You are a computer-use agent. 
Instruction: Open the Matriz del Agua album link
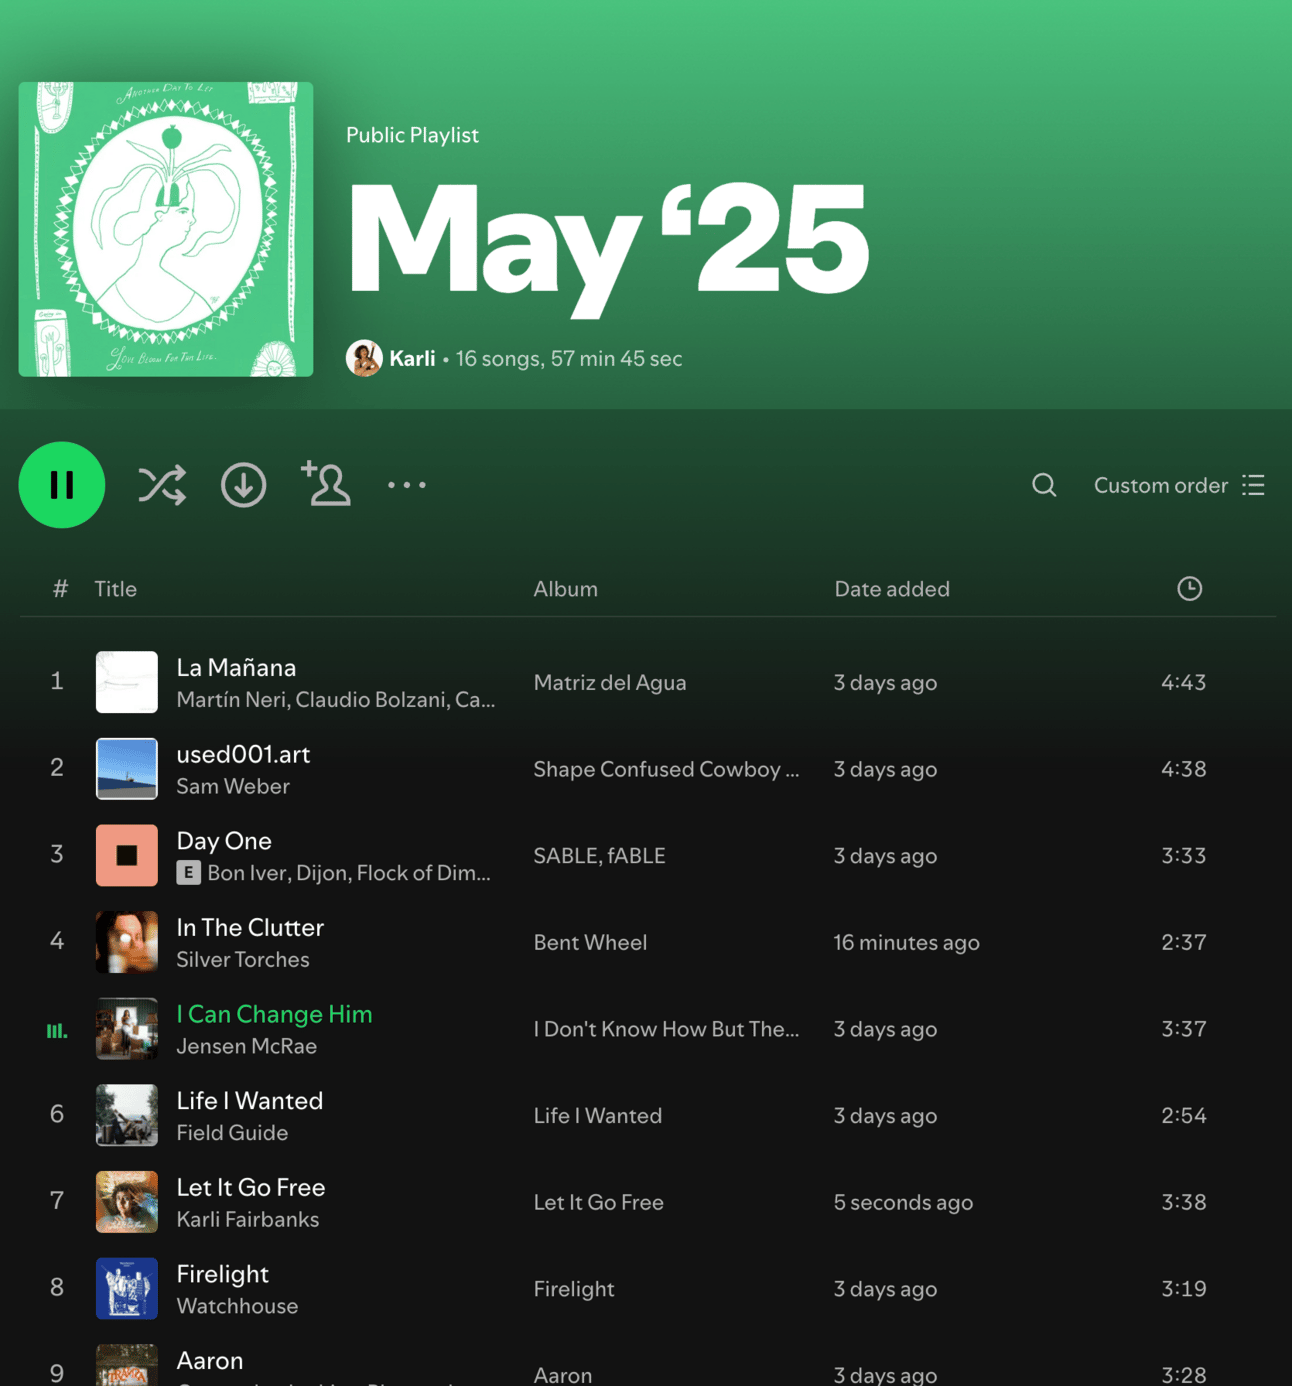(x=610, y=682)
